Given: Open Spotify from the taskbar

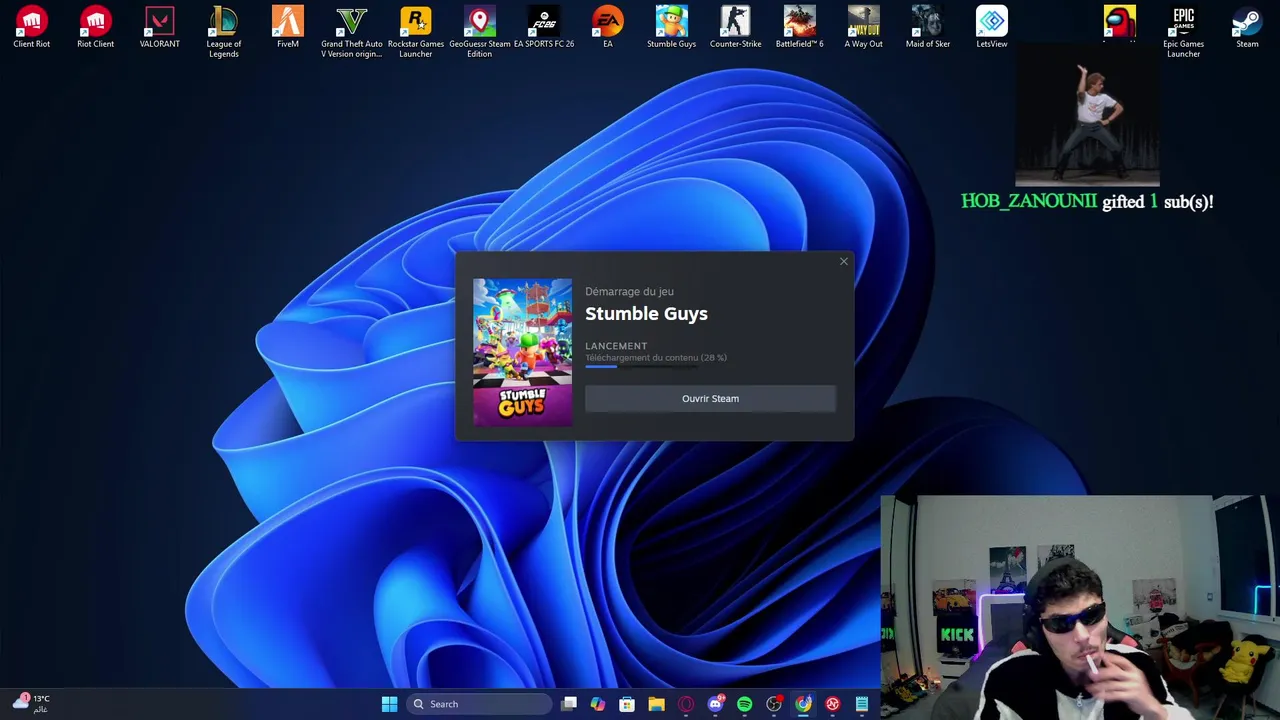Looking at the screenshot, I should click(x=744, y=704).
